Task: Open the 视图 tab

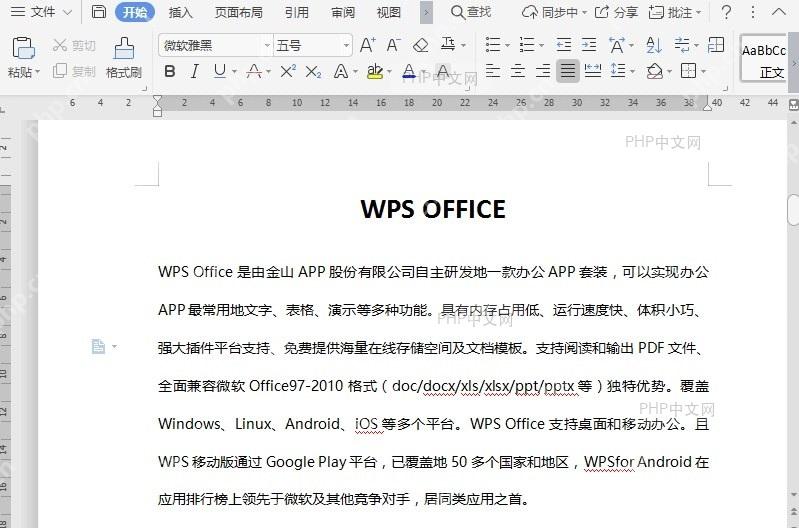Action: pyautogui.click(x=388, y=12)
